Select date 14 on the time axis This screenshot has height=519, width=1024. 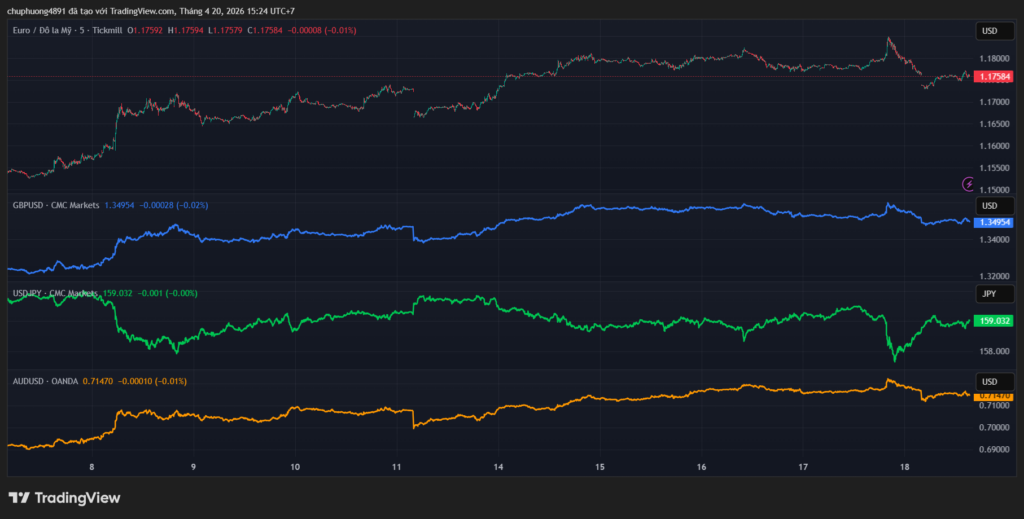pos(498,466)
